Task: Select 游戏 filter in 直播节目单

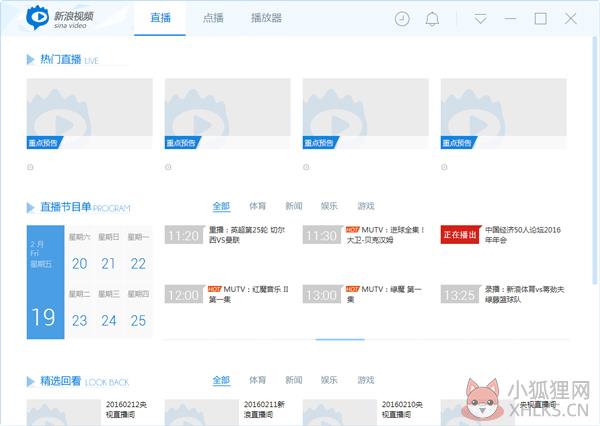Action: click(x=366, y=206)
